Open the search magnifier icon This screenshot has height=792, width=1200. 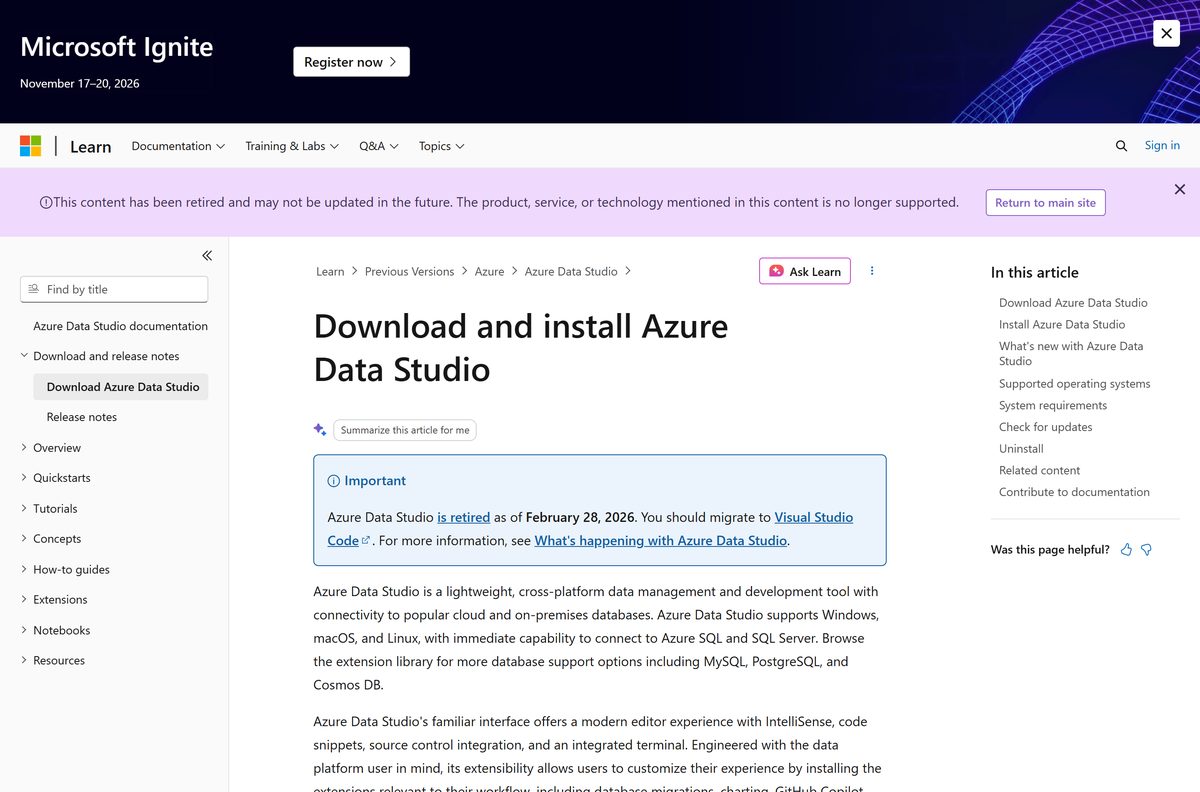click(x=1121, y=146)
